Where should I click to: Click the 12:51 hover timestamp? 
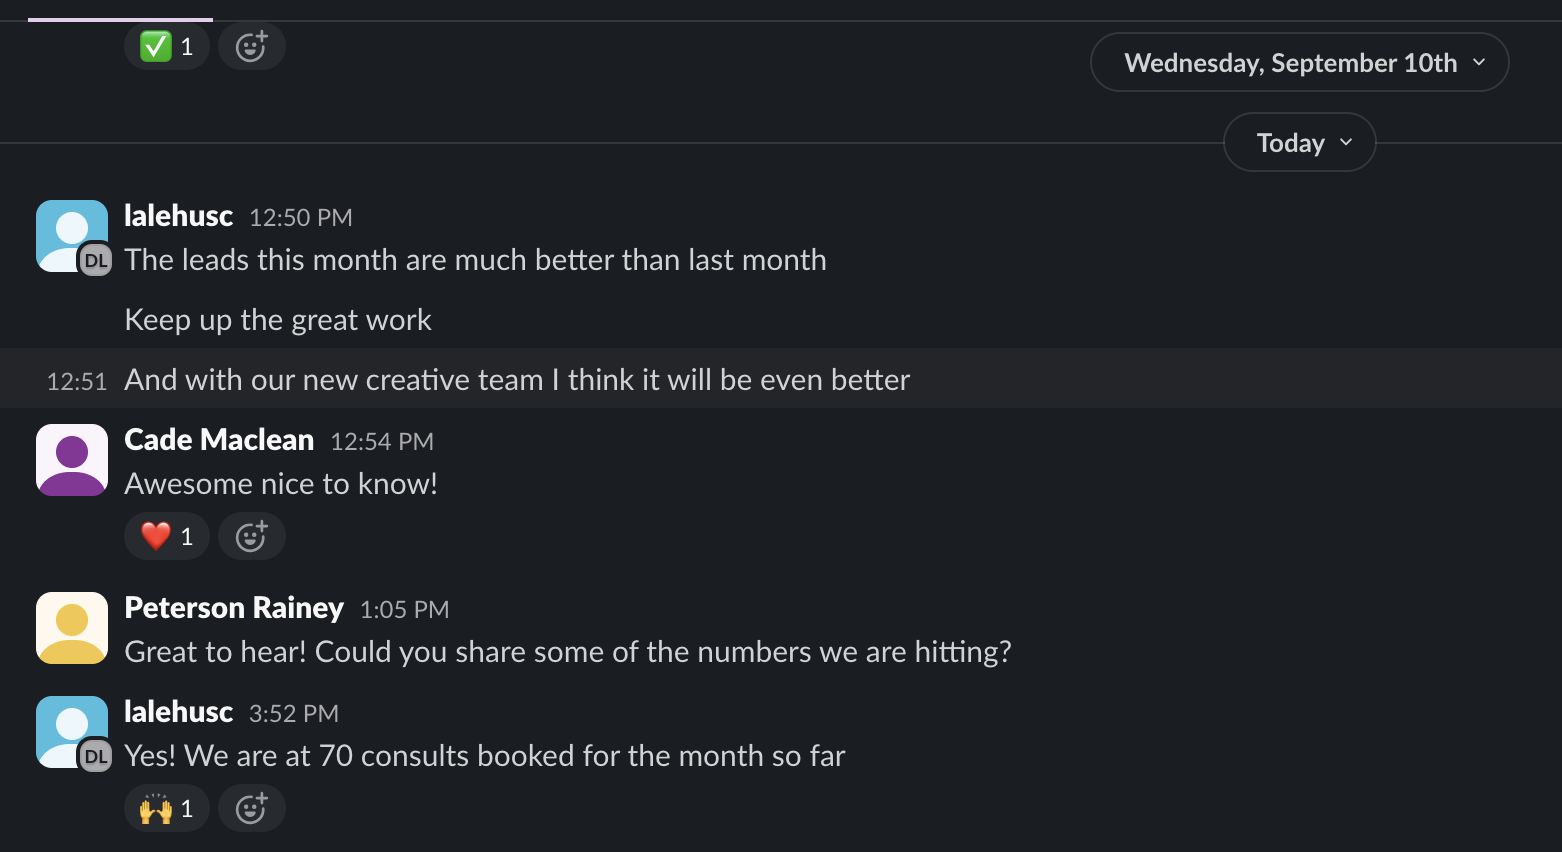77,381
